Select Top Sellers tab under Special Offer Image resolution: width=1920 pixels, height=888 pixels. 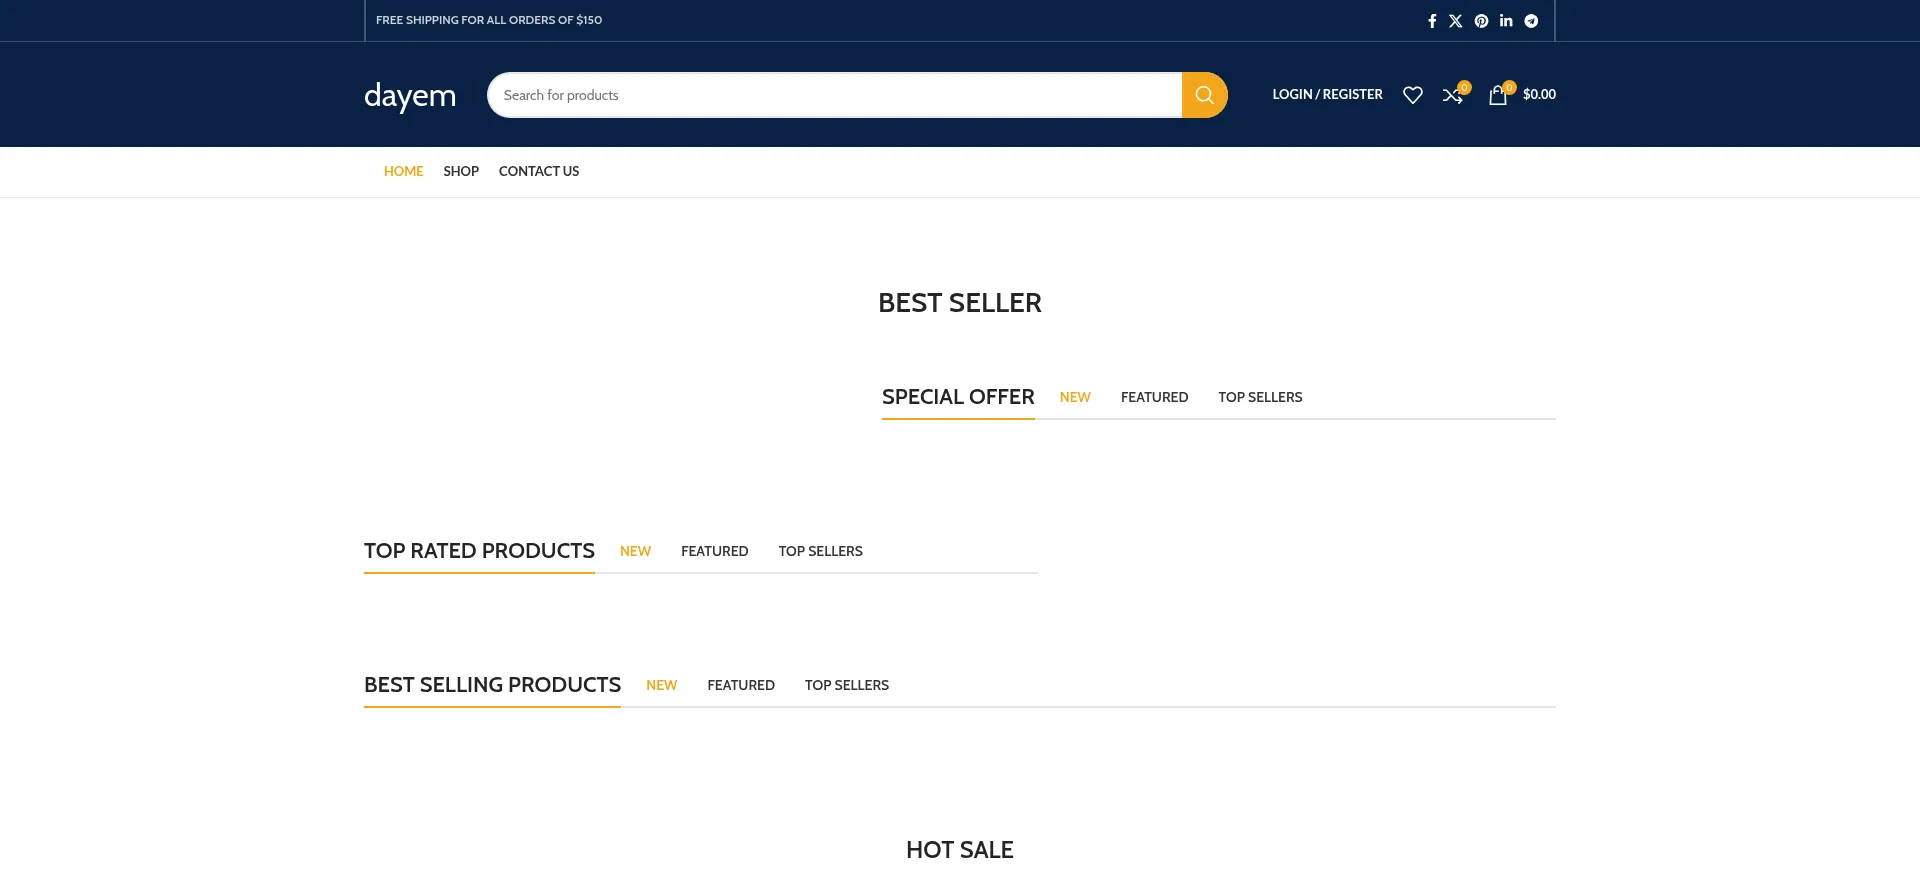pos(1260,397)
